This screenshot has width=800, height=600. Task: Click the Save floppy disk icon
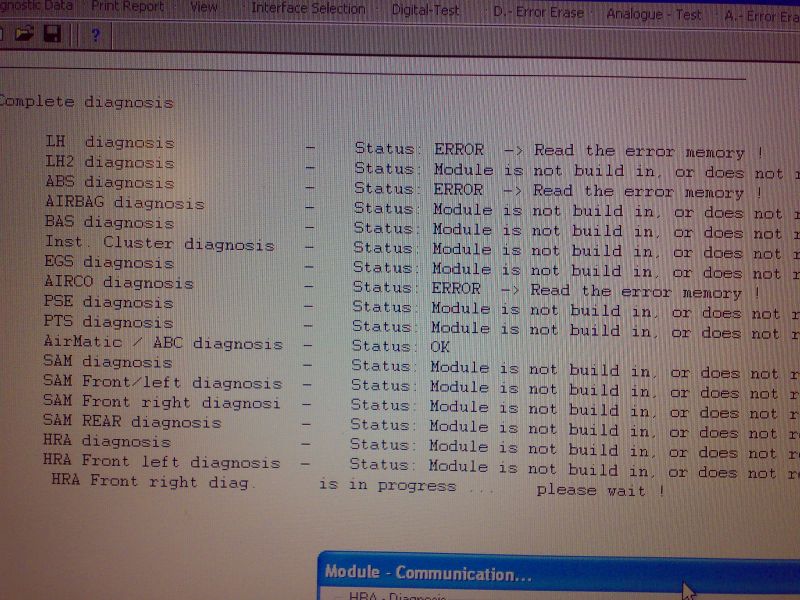(52, 36)
